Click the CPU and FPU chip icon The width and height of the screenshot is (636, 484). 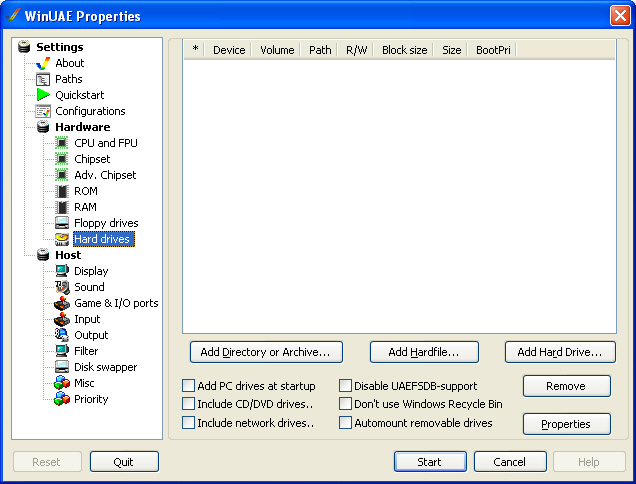click(62, 143)
